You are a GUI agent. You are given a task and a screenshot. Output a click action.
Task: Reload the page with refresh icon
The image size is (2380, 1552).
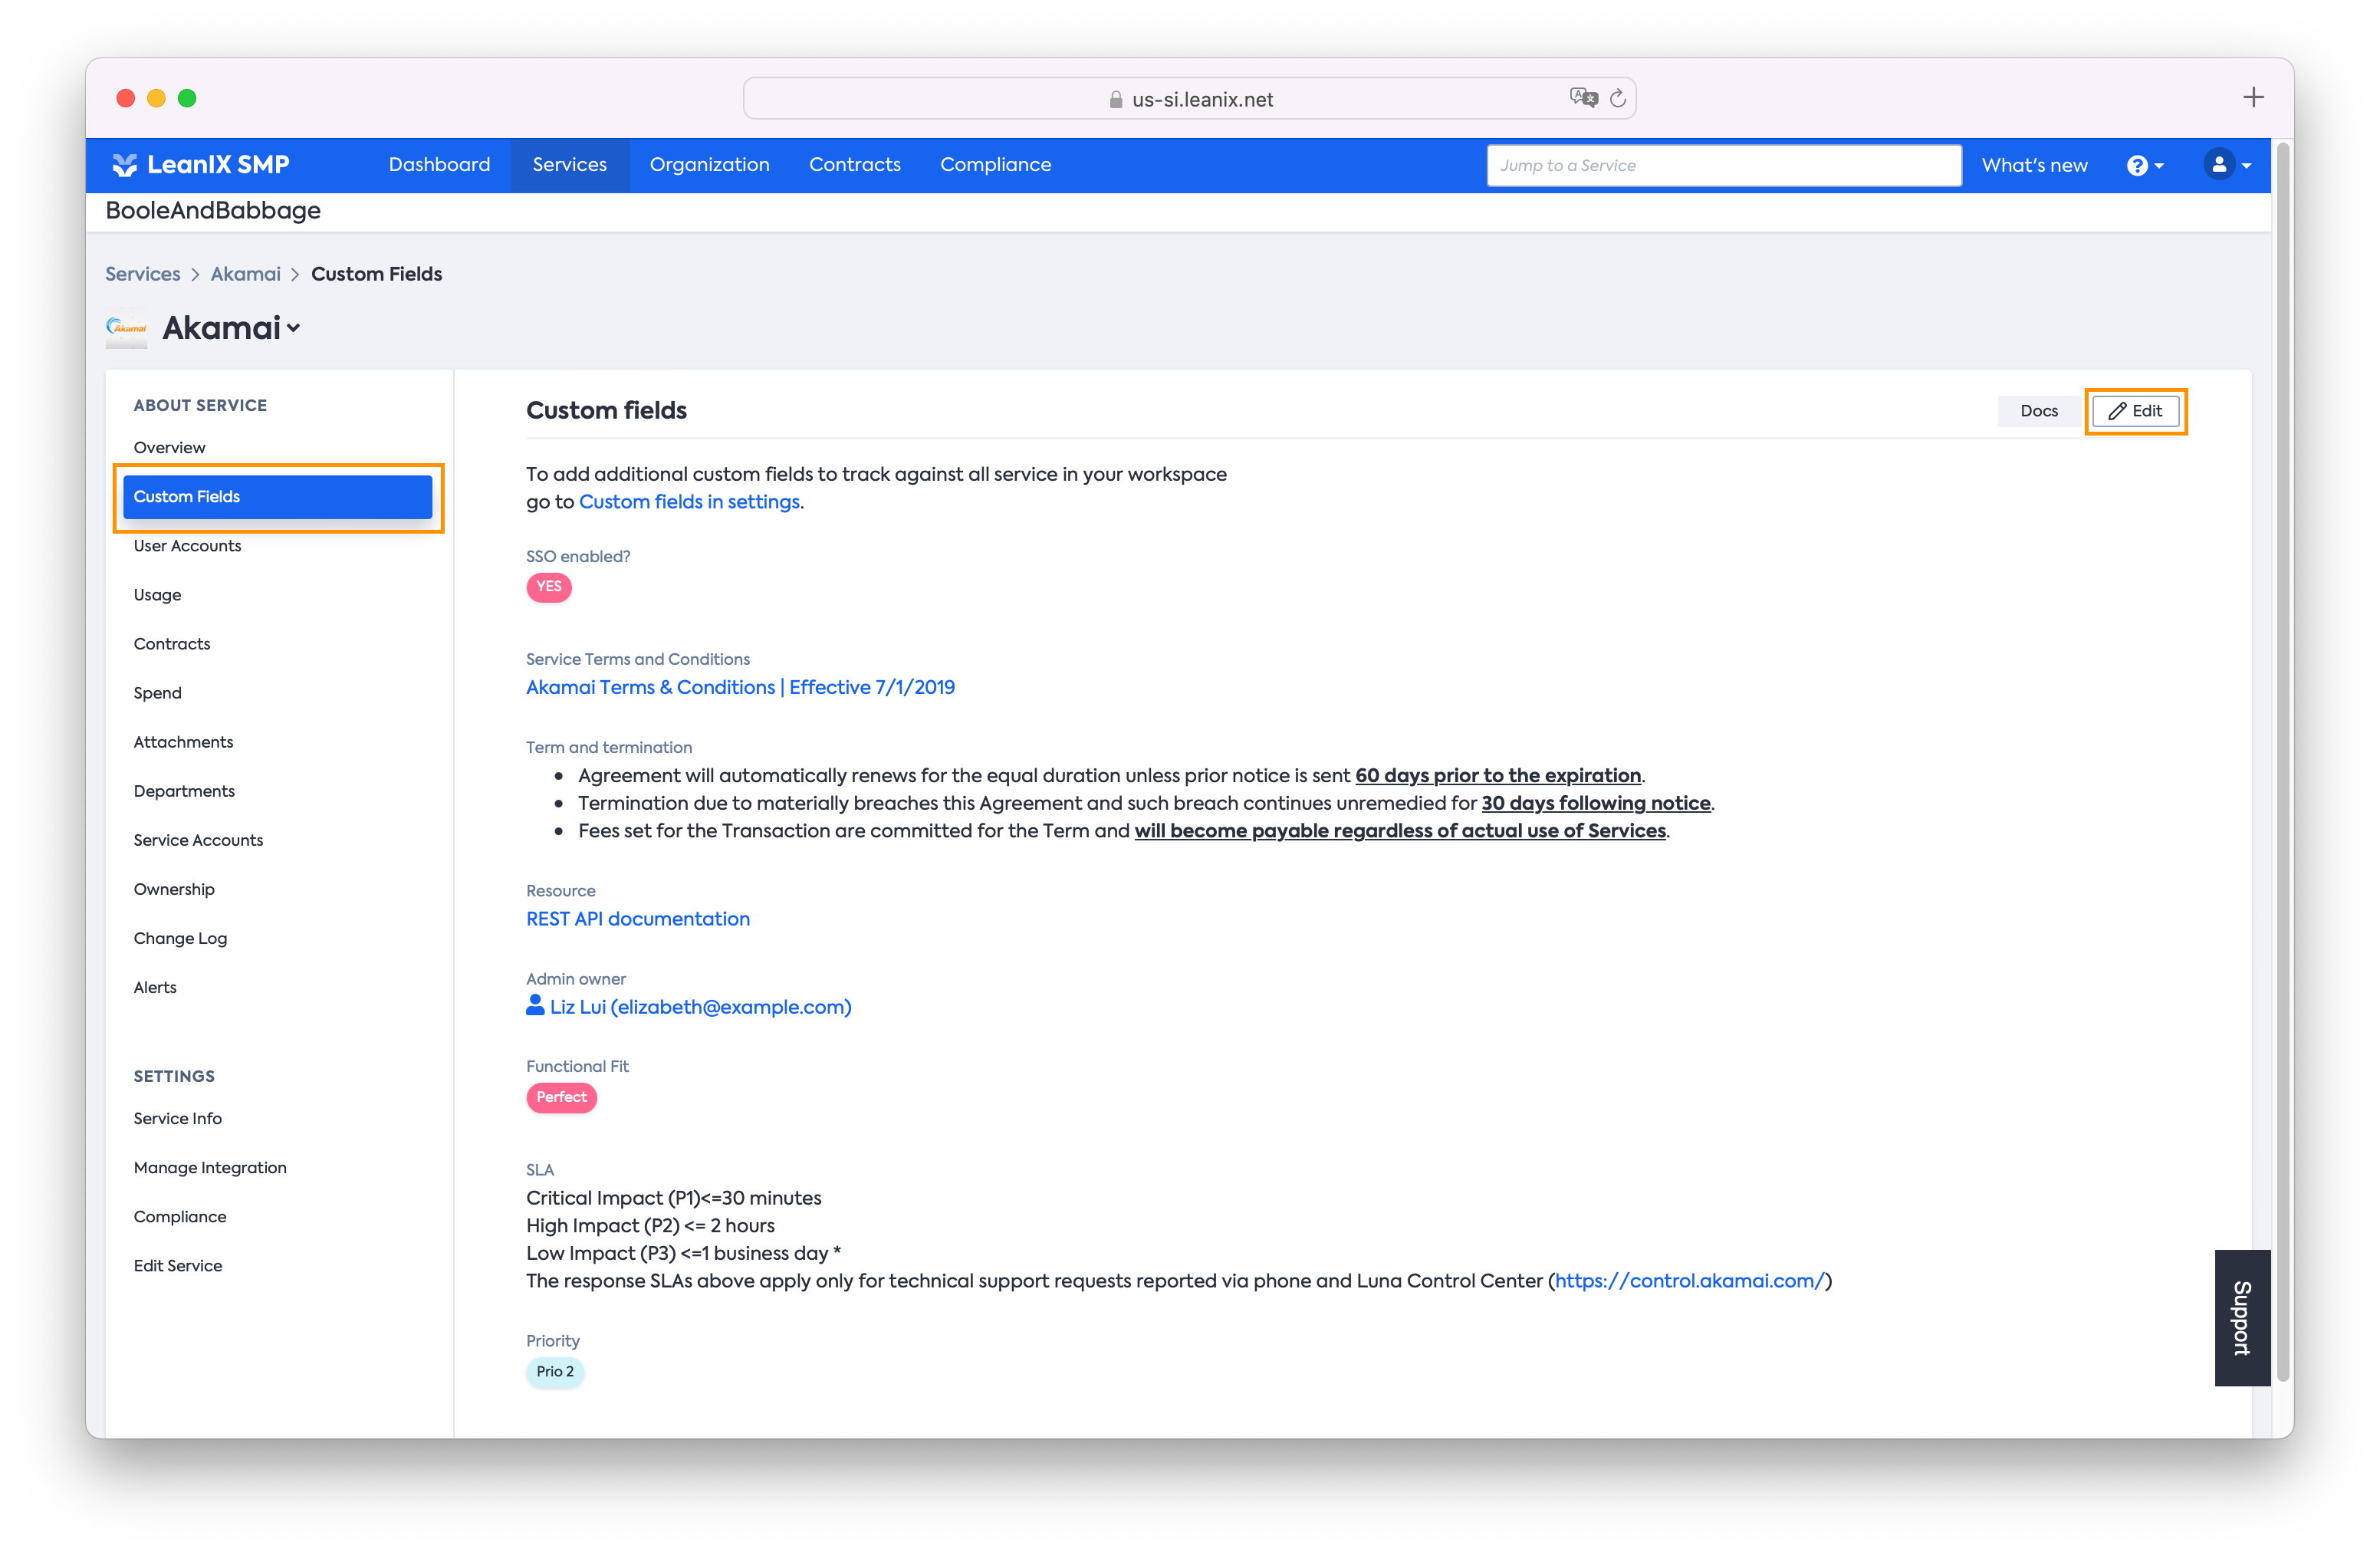(x=1618, y=98)
